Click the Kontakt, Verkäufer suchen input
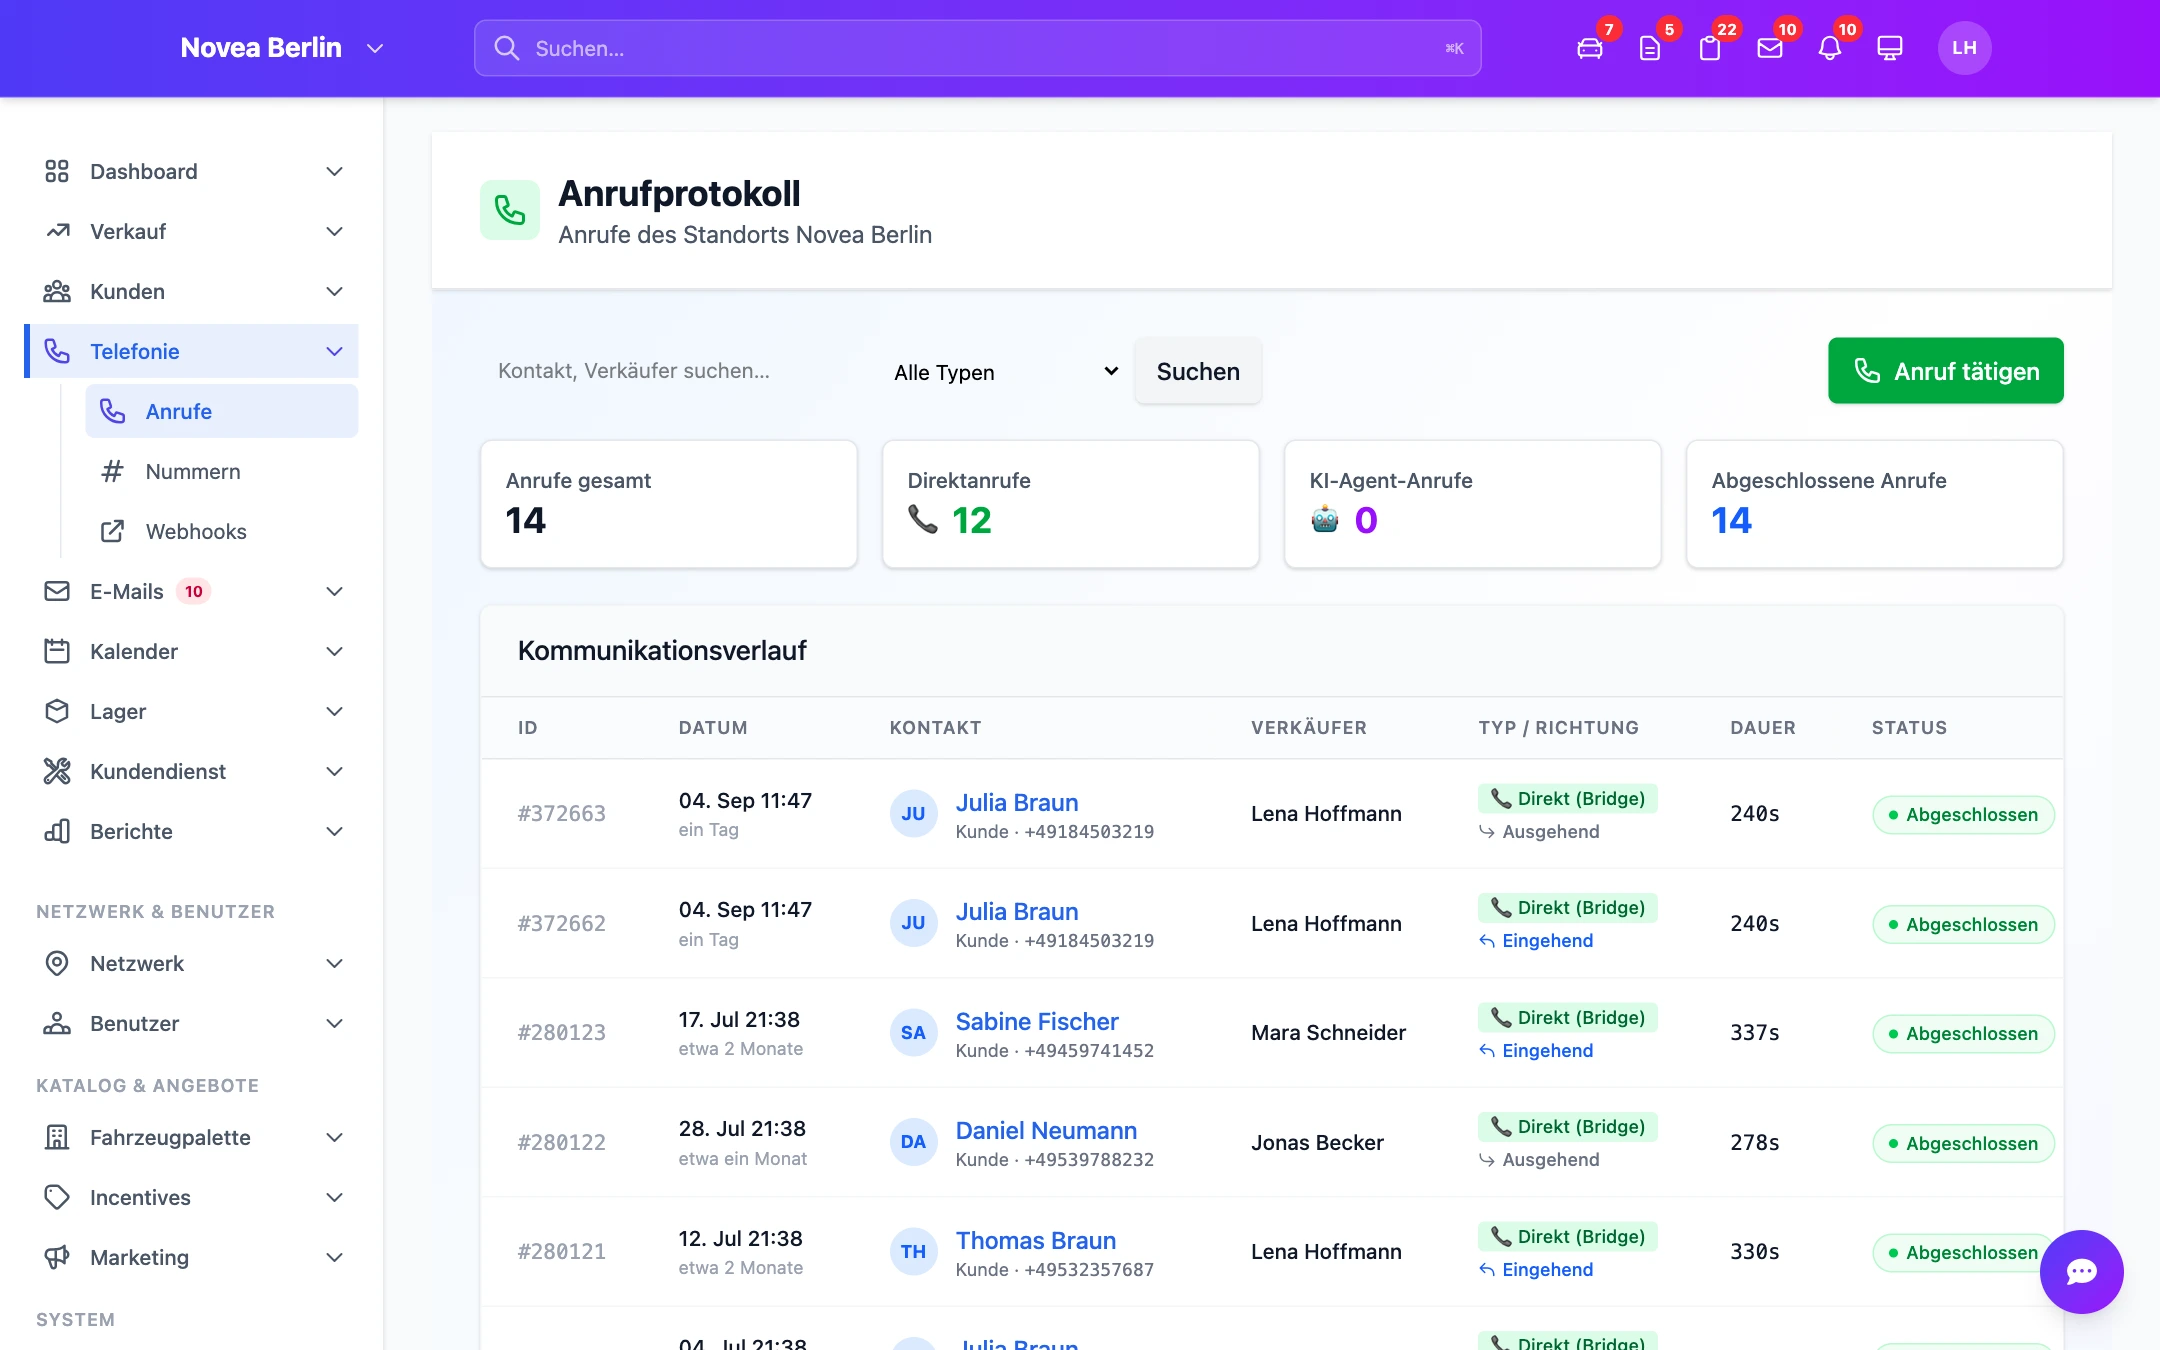Image resolution: width=2160 pixels, height=1350 pixels. point(673,371)
